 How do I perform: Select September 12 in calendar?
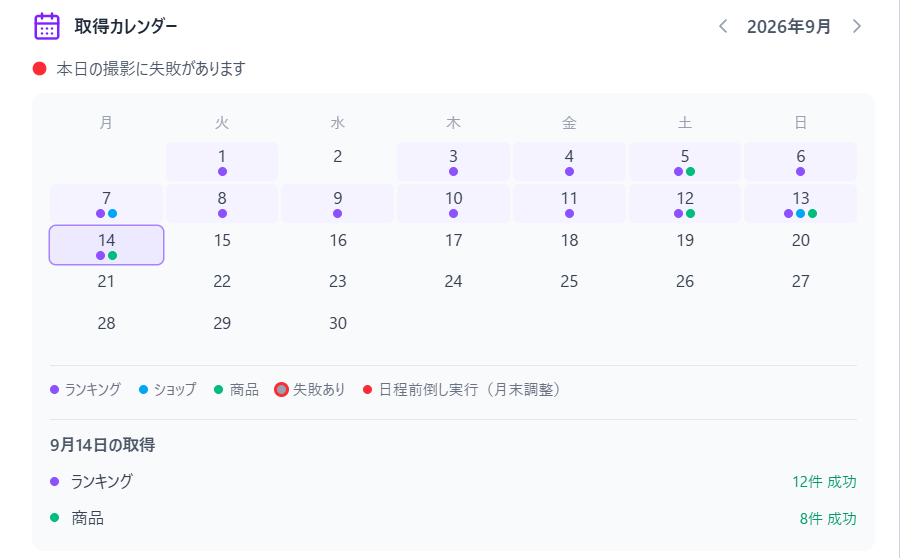(685, 204)
